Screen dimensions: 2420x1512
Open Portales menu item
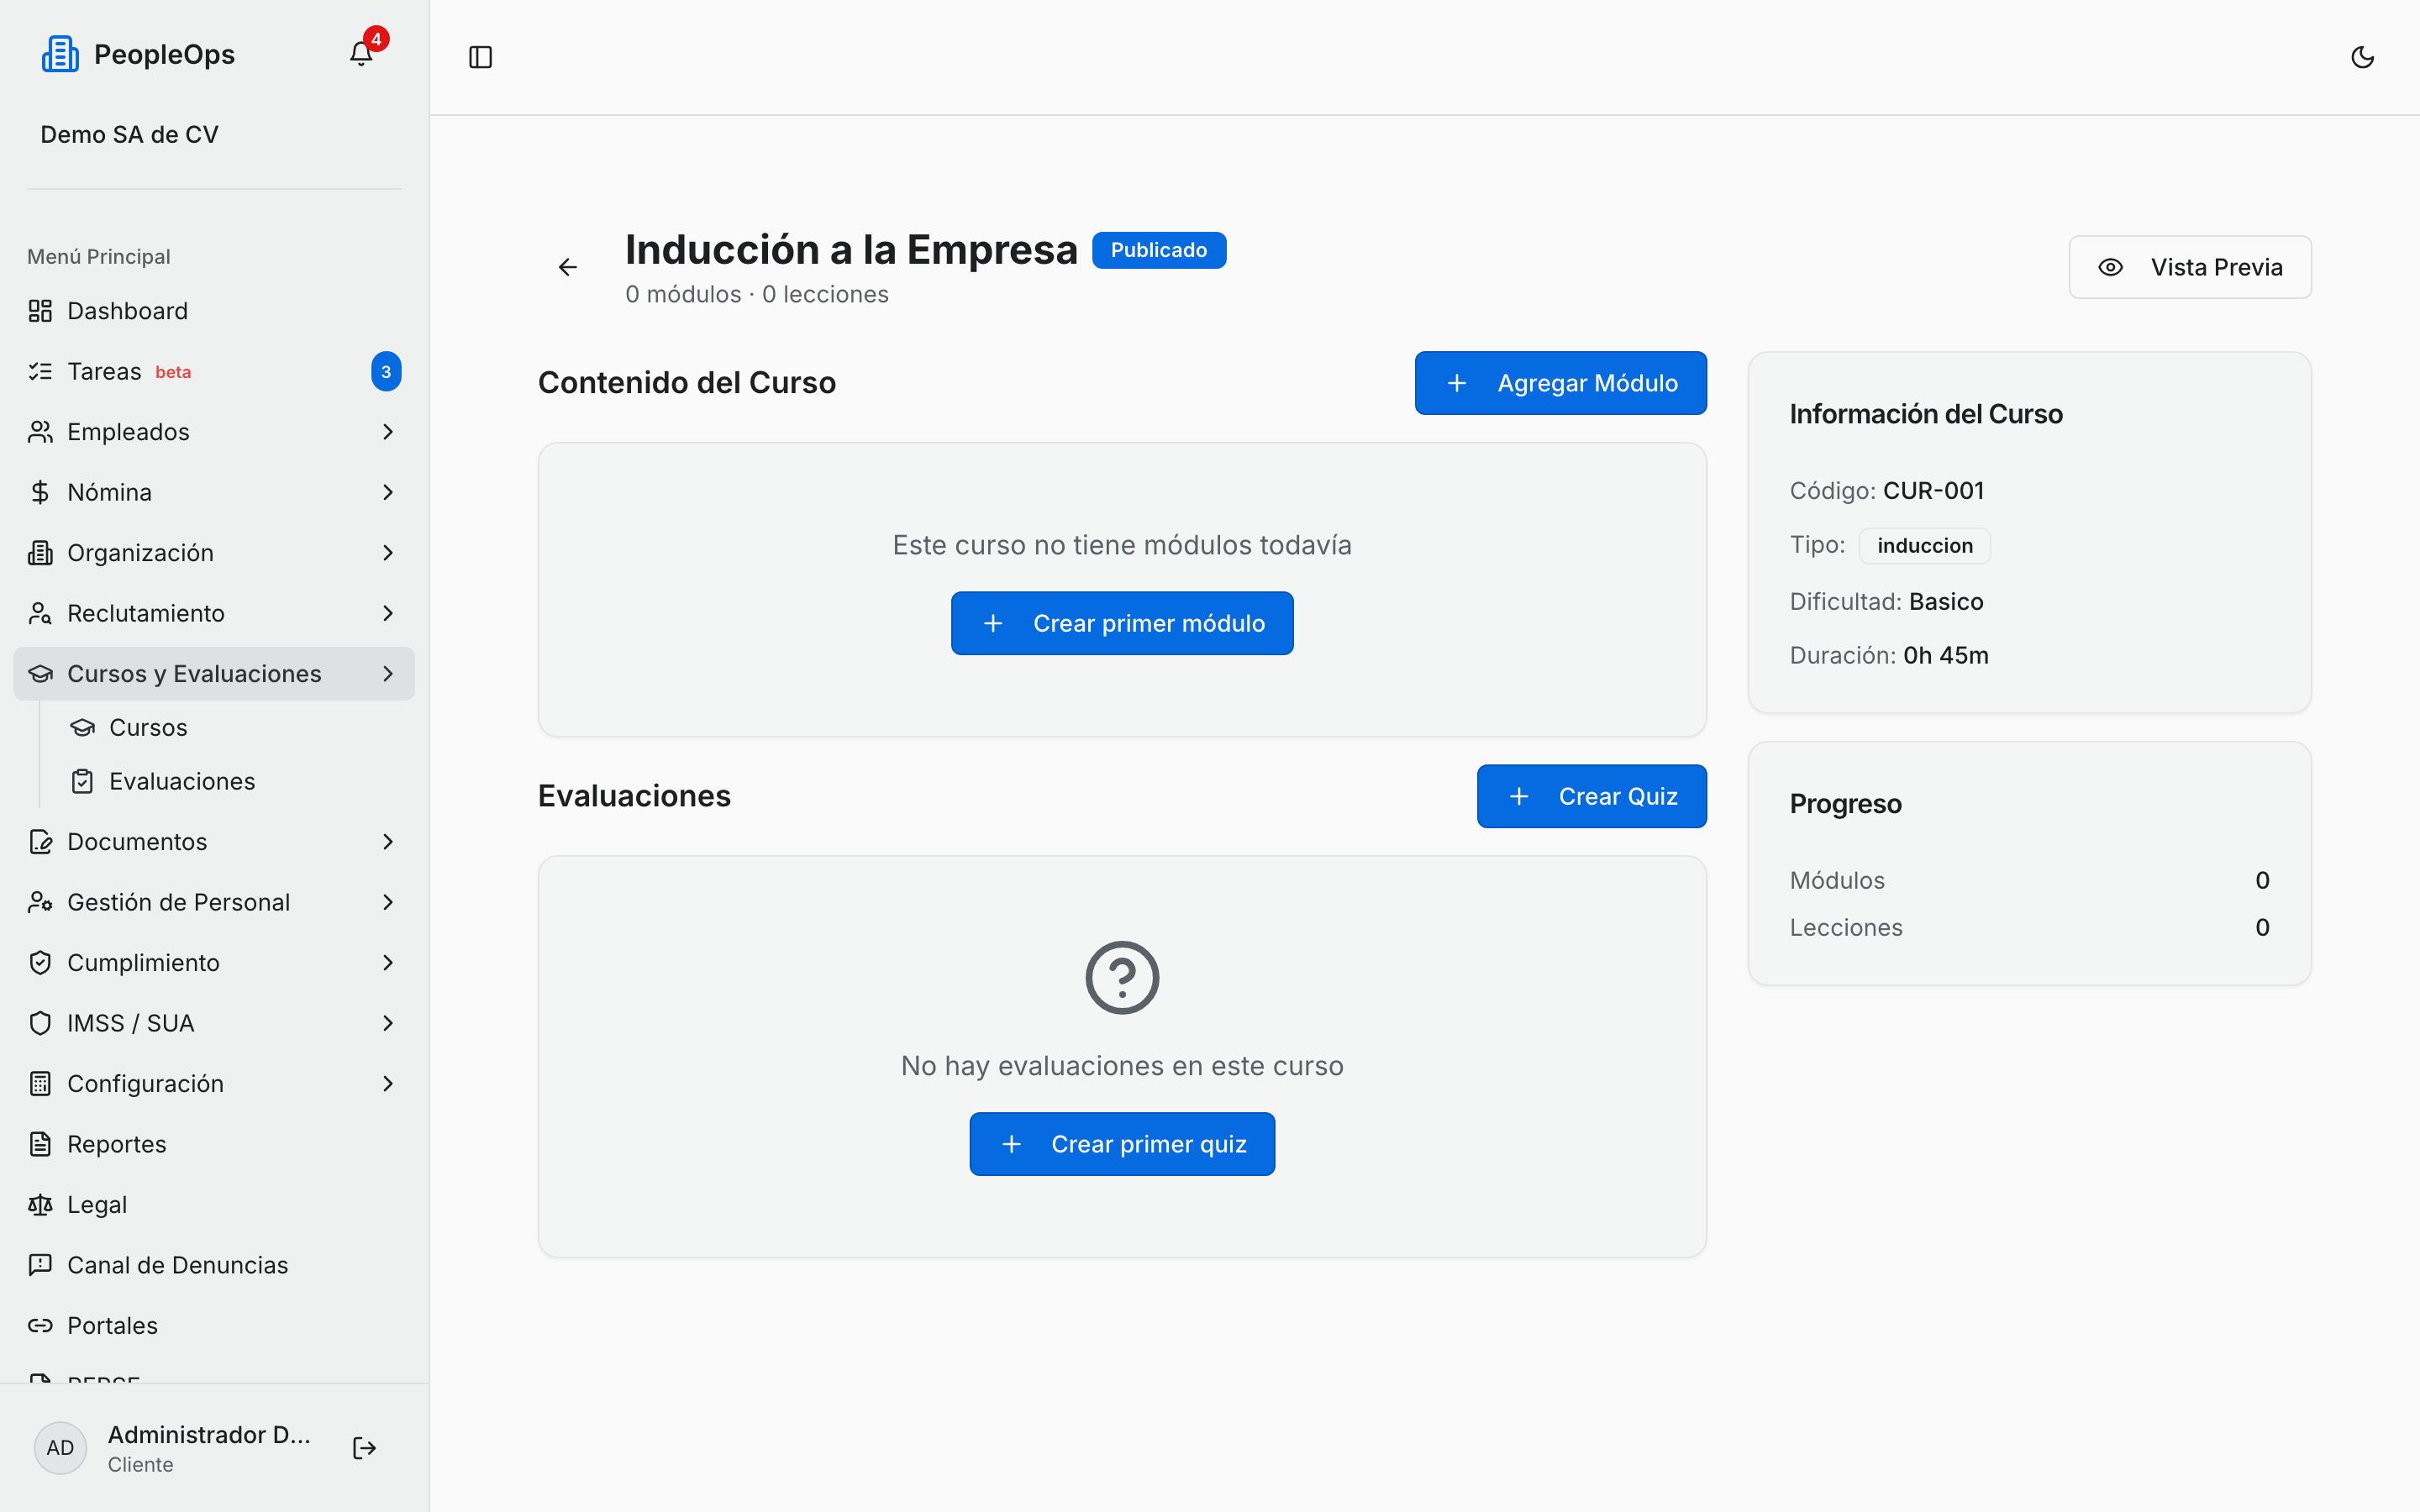point(214,1326)
